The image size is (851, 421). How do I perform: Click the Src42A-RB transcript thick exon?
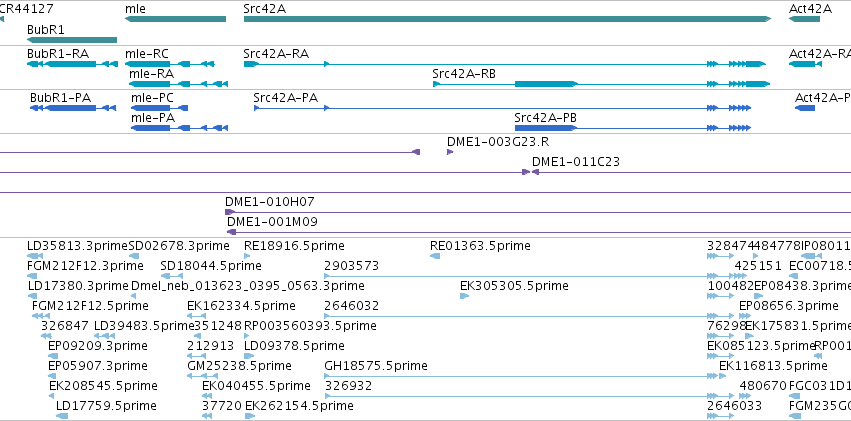point(546,84)
